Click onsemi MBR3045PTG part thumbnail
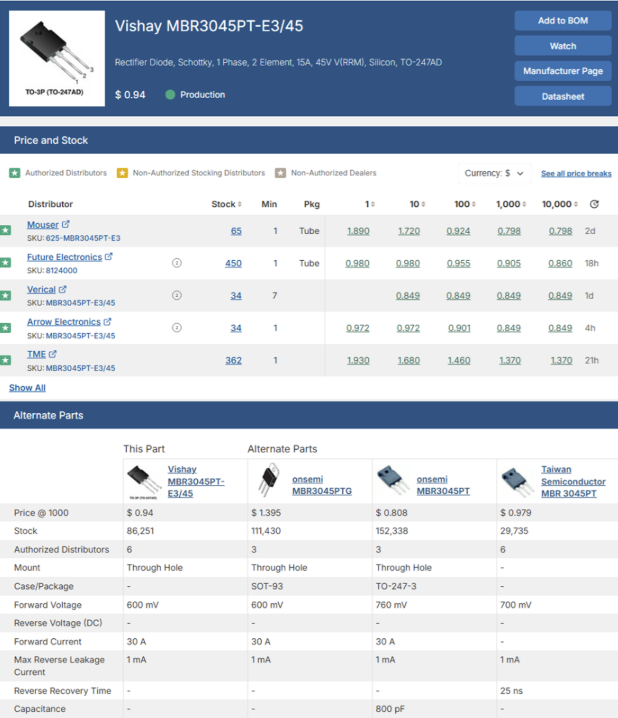 point(269,480)
